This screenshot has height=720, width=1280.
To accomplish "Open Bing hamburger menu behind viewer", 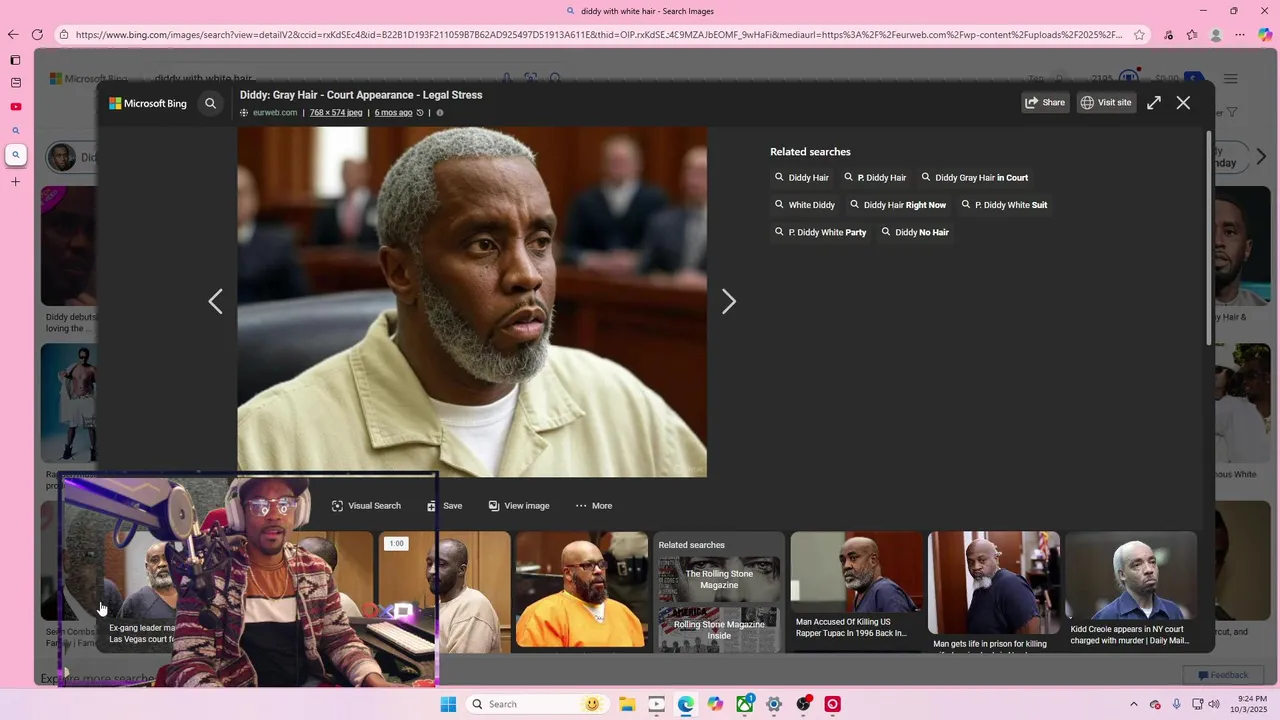I will click(1231, 79).
